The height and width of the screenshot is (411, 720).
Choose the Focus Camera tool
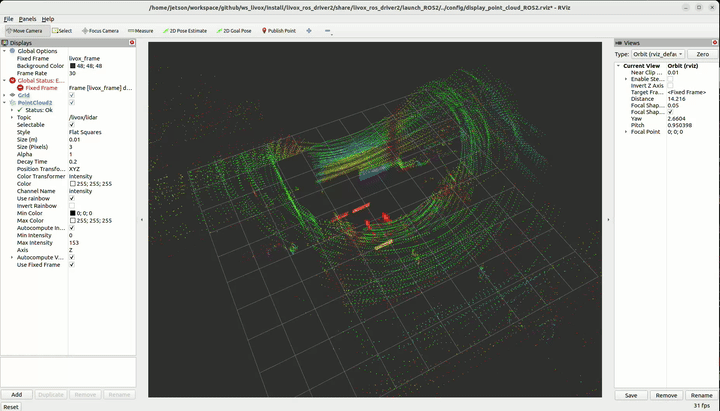100,31
